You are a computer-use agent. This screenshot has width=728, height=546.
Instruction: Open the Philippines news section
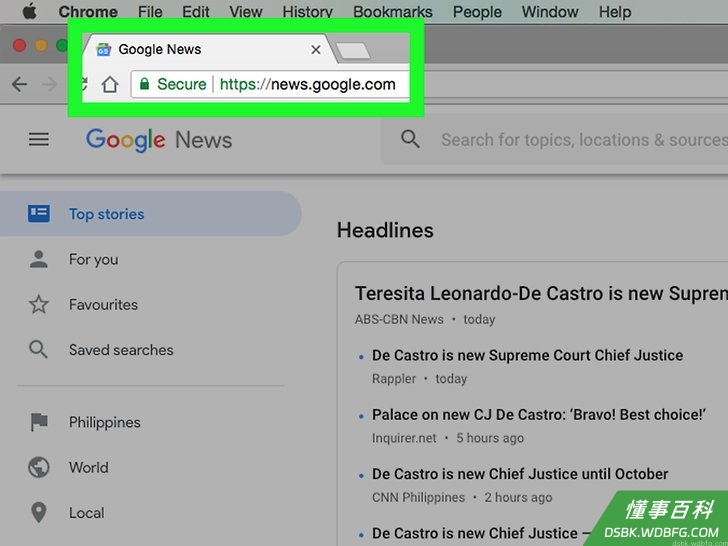click(104, 422)
